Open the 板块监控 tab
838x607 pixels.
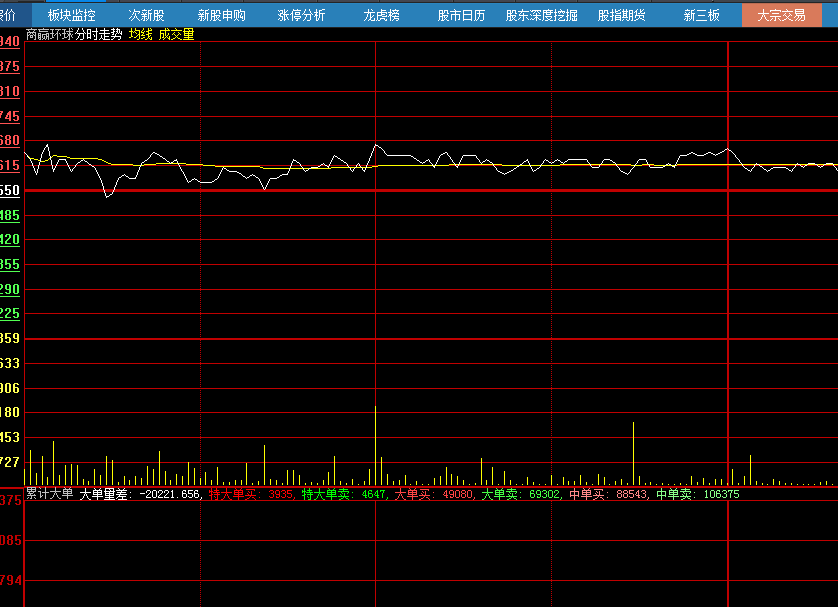click(72, 15)
